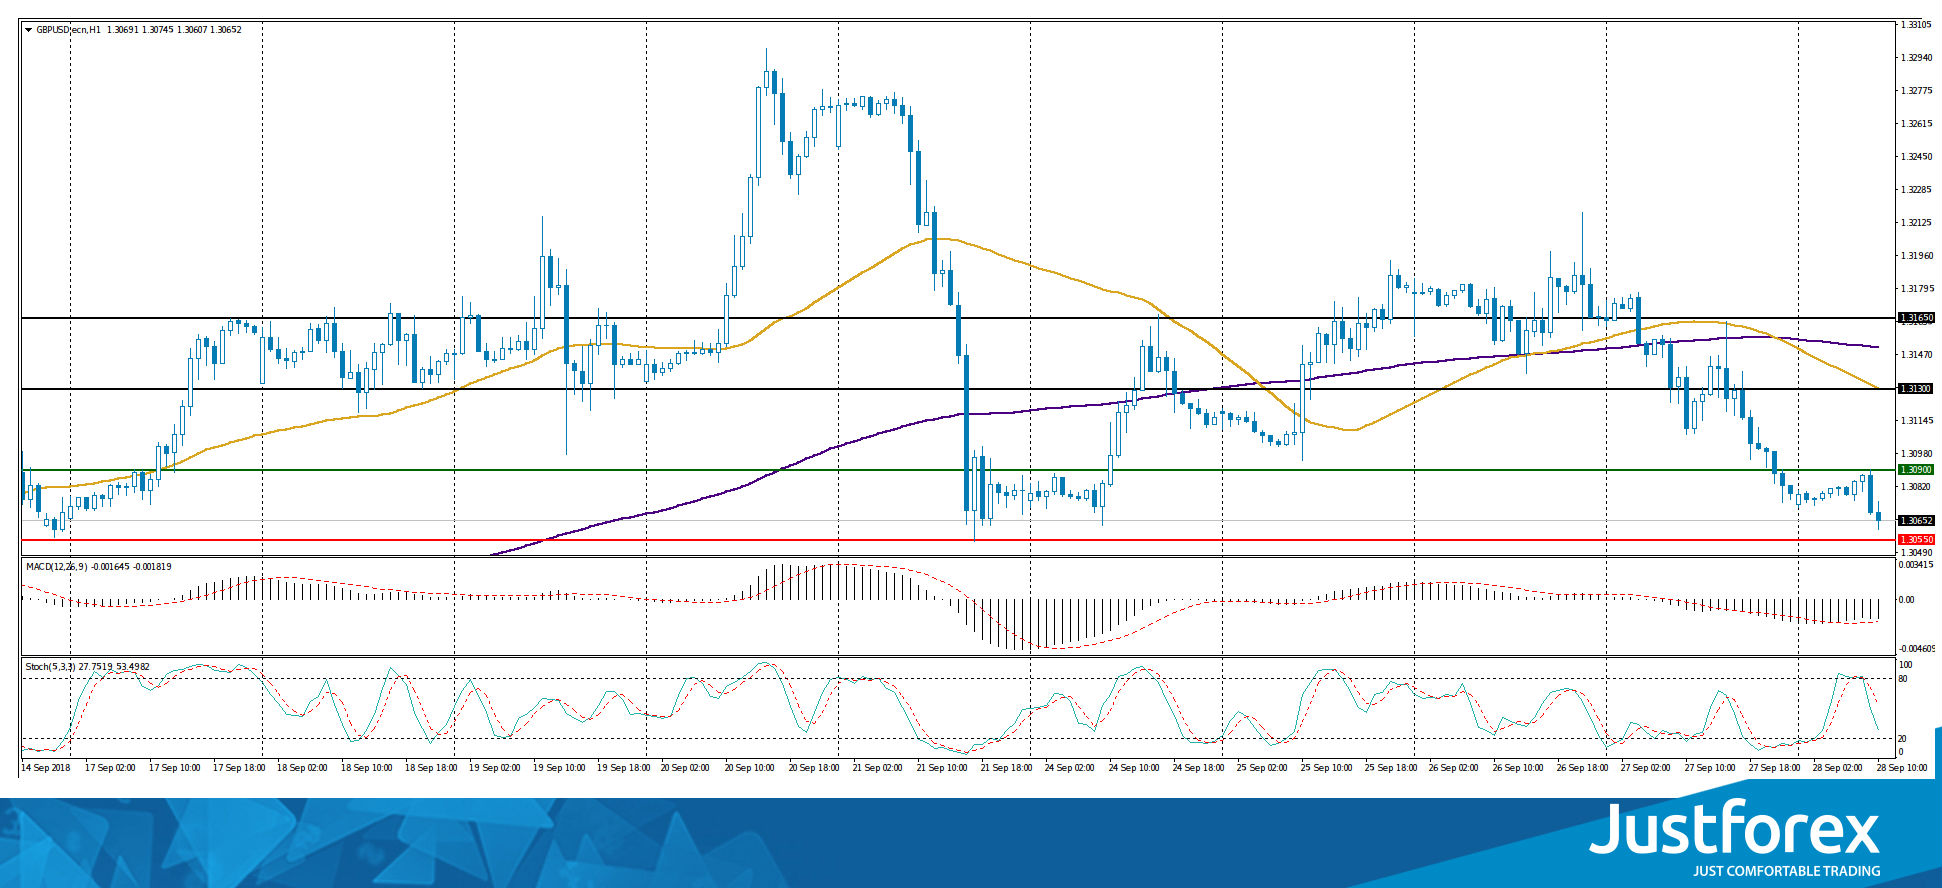Click the 14 Sep 2018 time label
This screenshot has height=888, width=1942.
46,768
